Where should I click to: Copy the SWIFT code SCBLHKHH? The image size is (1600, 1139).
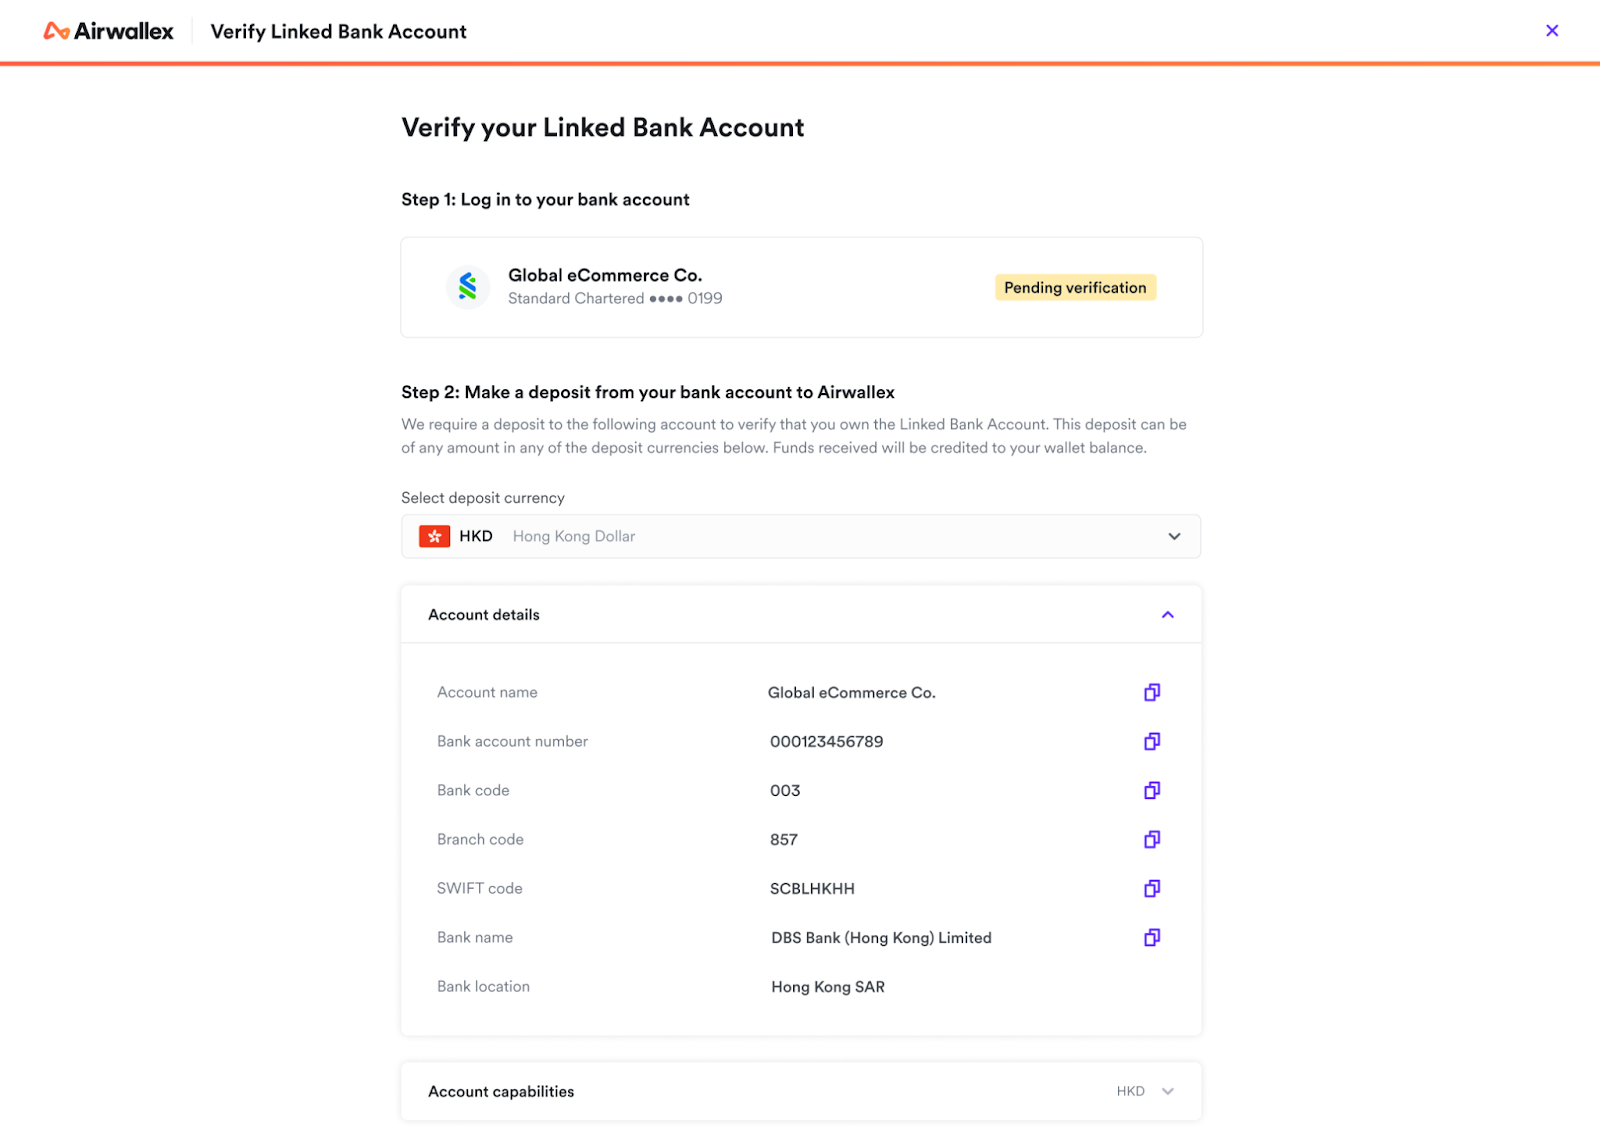(x=1152, y=888)
